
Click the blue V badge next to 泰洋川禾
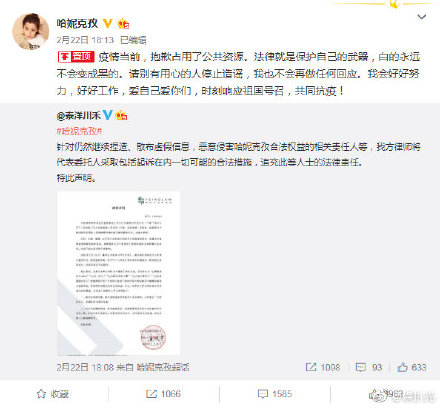(107, 115)
